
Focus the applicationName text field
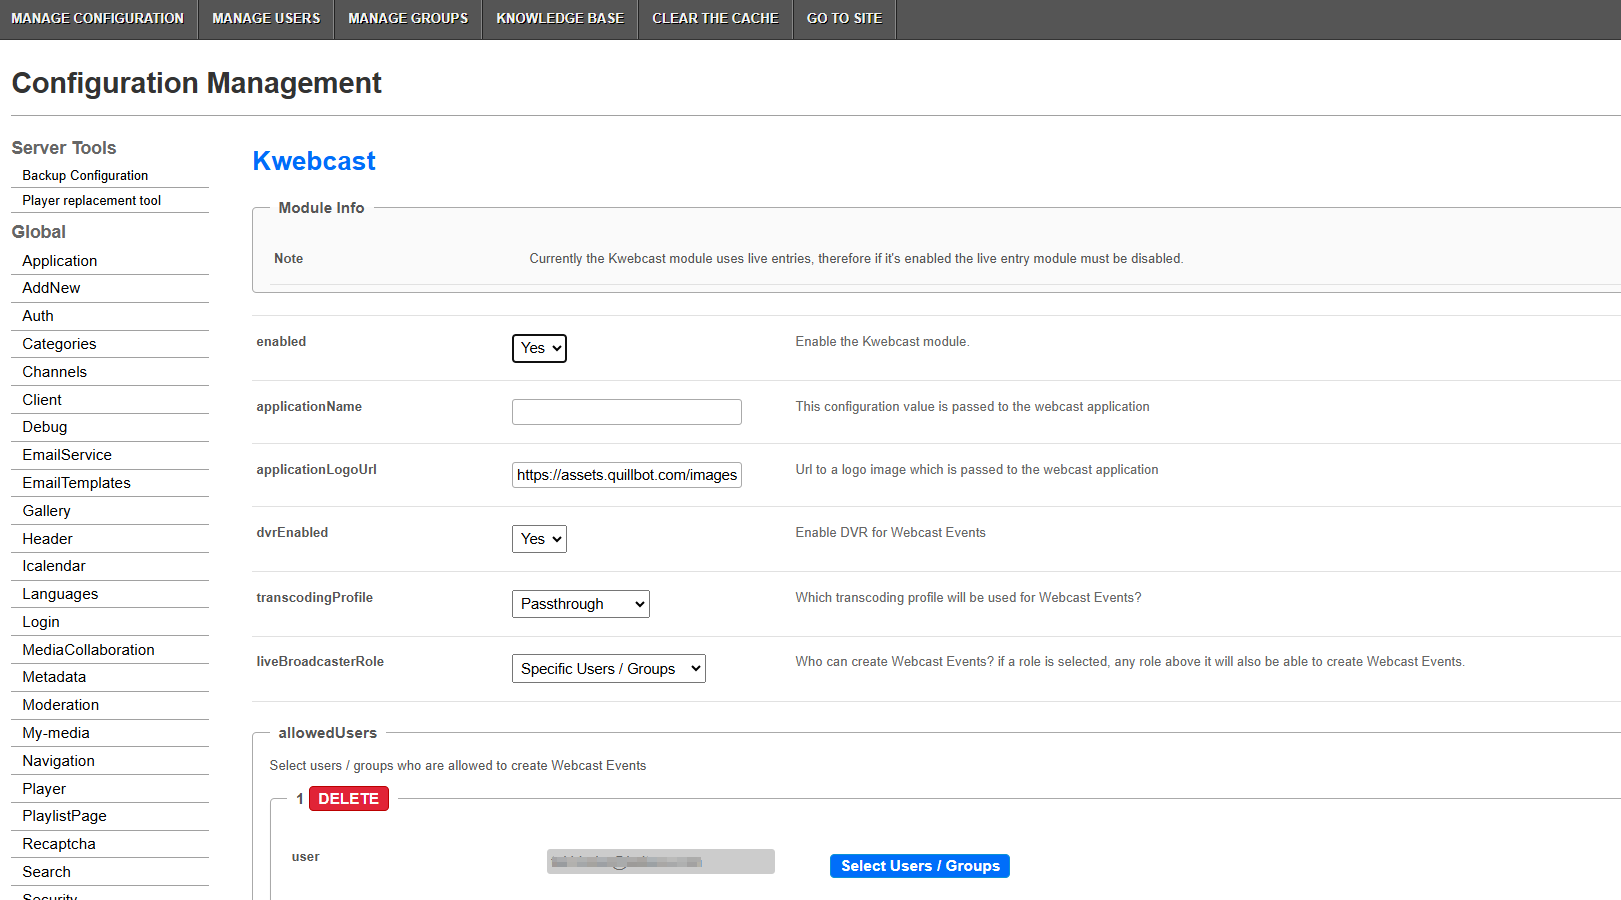627,412
